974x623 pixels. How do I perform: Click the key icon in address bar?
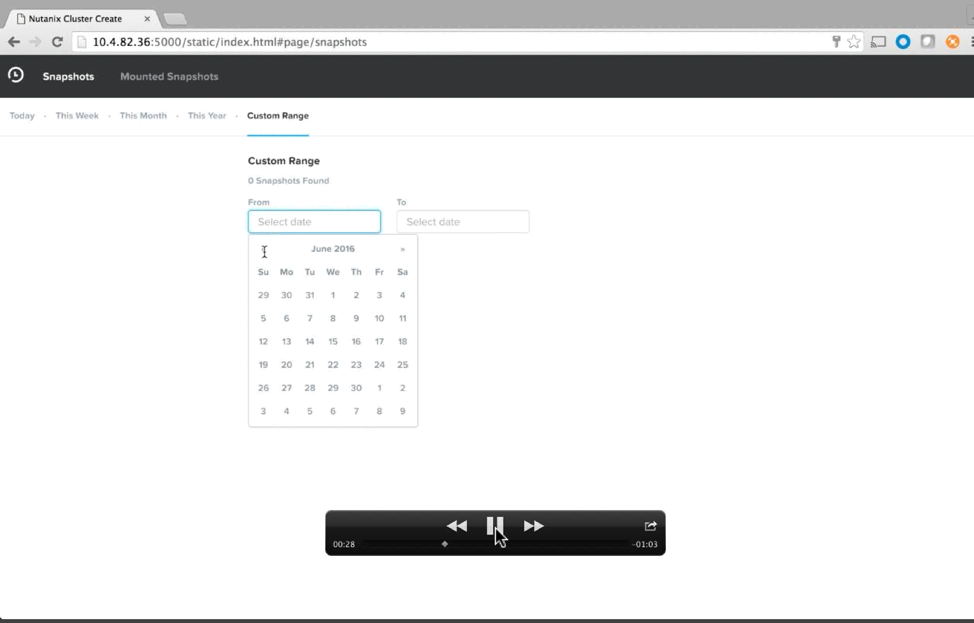(x=836, y=42)
